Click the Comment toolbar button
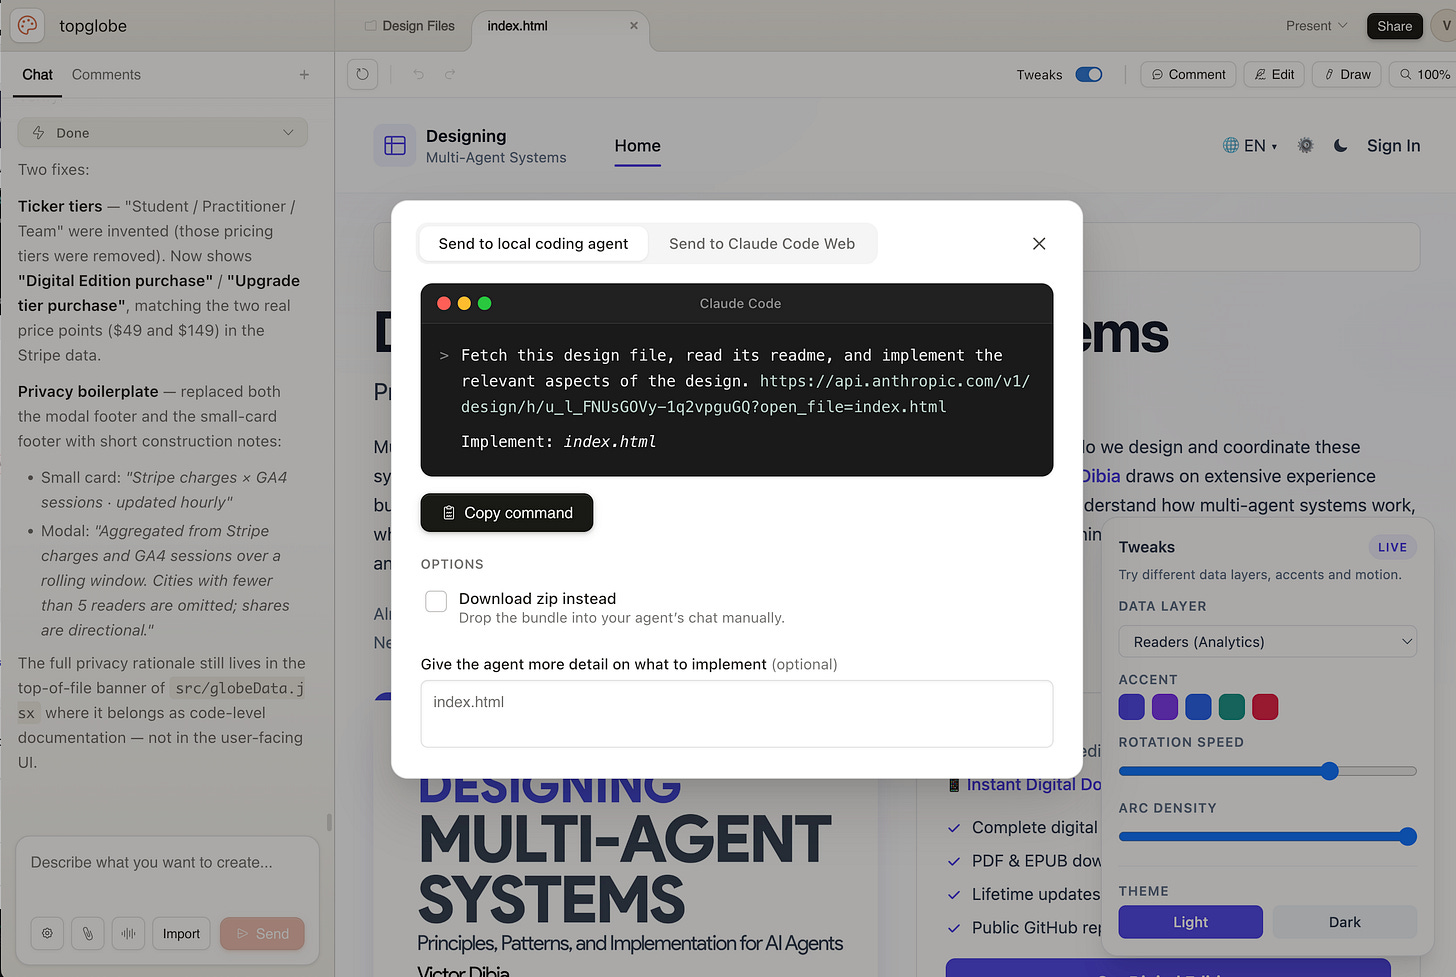The width and height of the screenshot is (1456, 977). pyautogui.click(x=1188, y=75)
